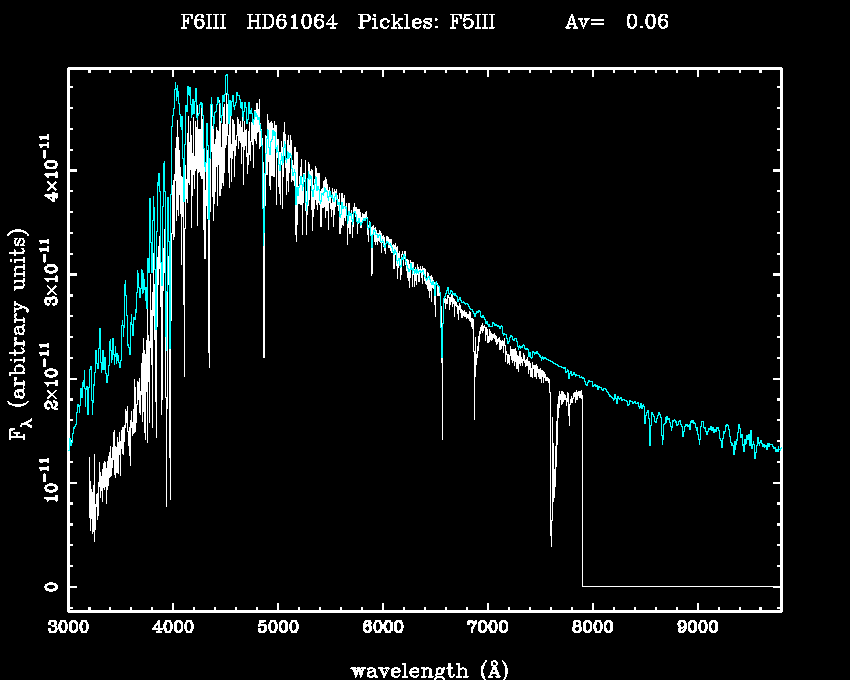Click the Fλ (arbitrary units) y-axis label
The width and height of the screenshot is (850, 680).
click(20, 336)
